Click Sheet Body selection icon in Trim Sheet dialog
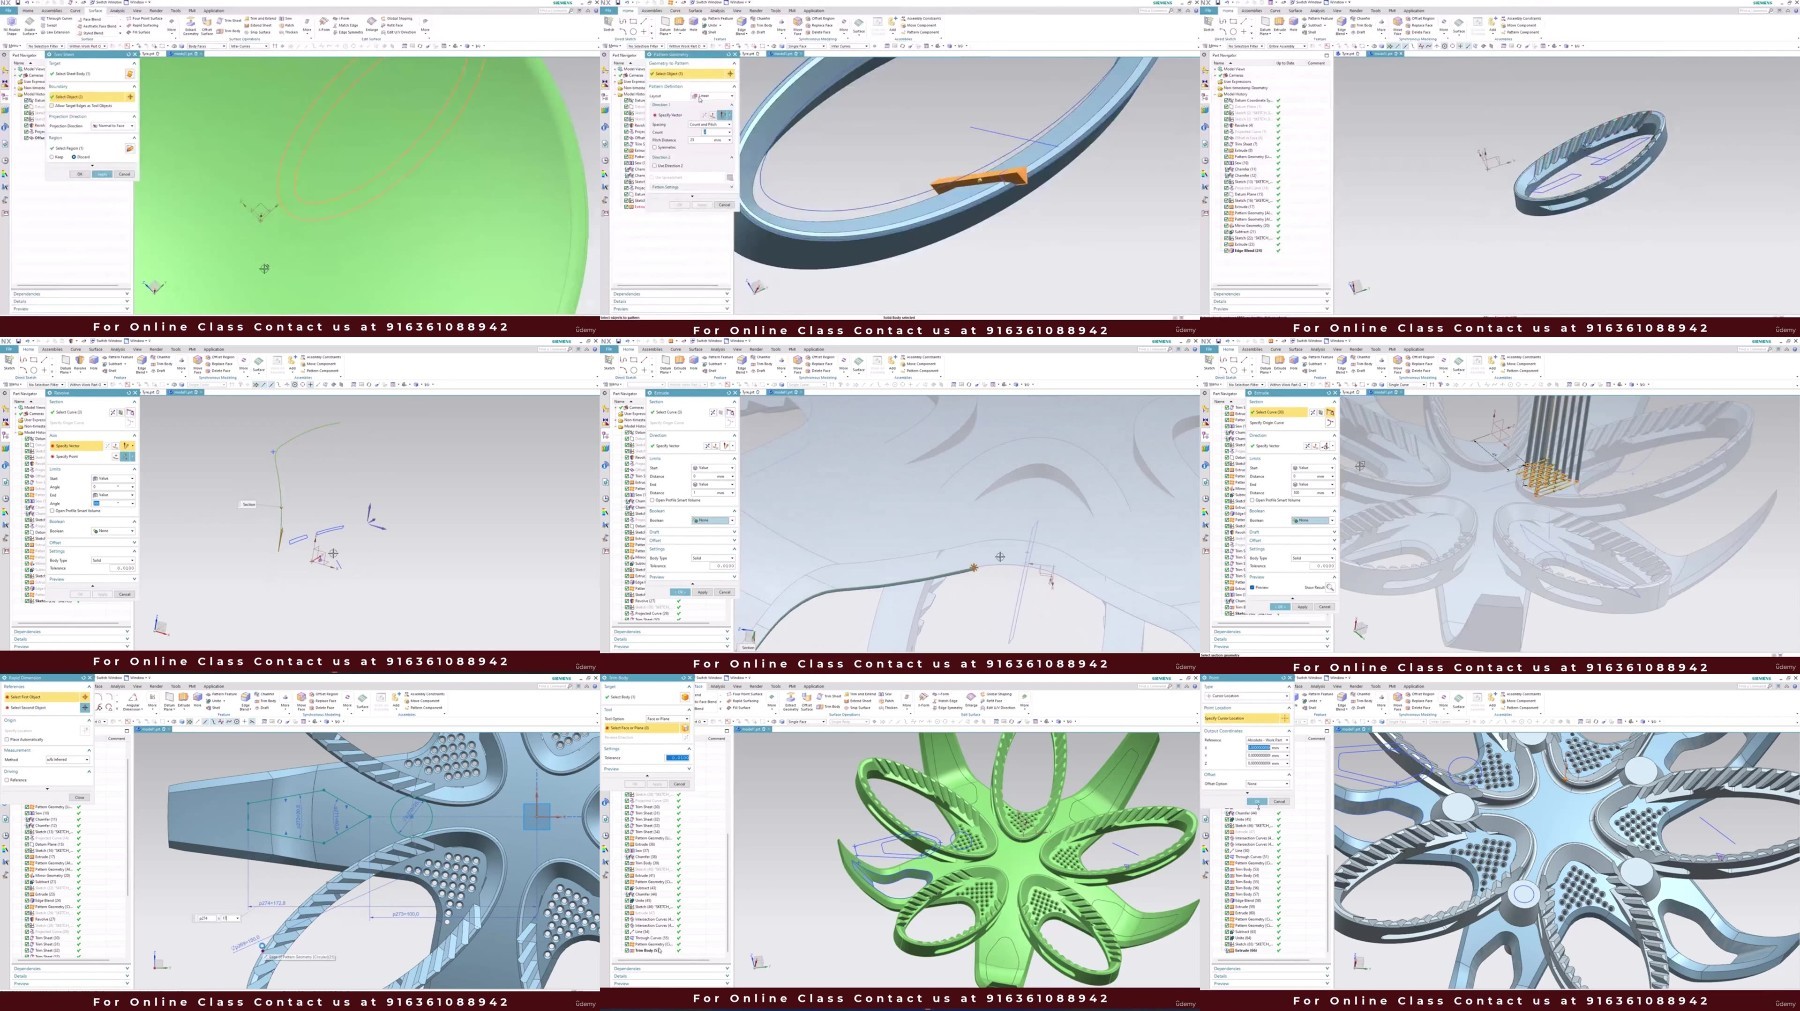This screenshot has height=1011, width=1800. (129, 74)
